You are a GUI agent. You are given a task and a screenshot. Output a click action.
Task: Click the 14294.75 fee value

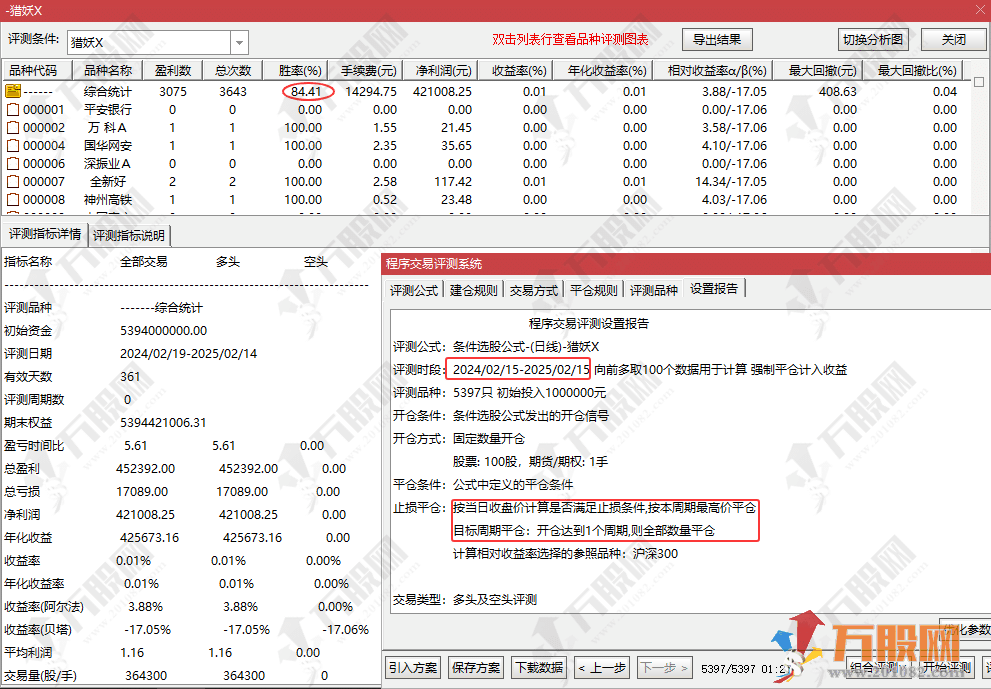pos(371,92)
